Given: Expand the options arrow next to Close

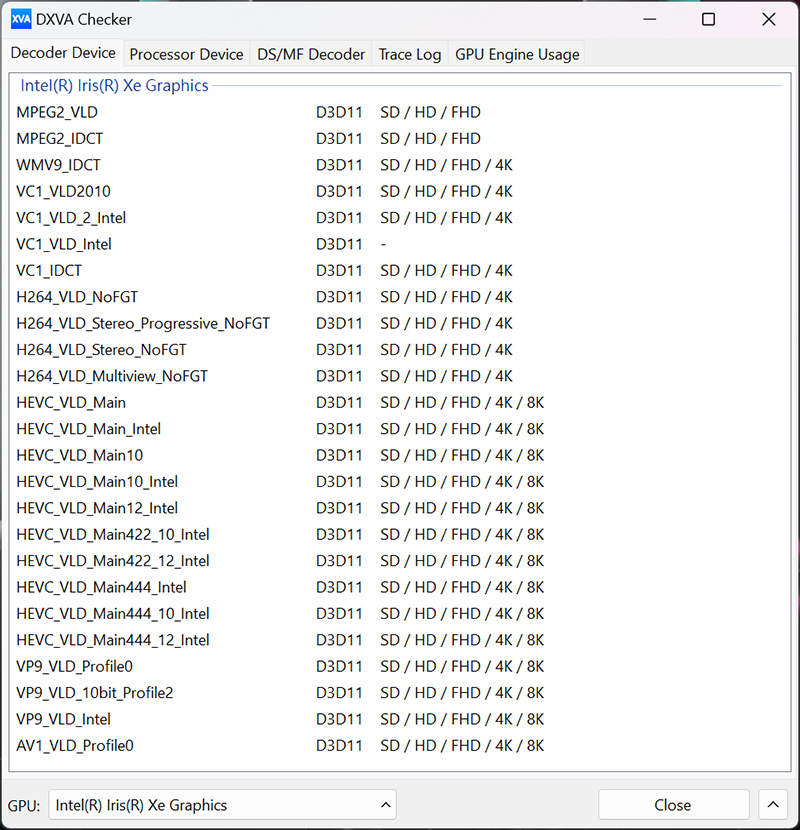Looking at the screenshot, I should coord(773,805).
